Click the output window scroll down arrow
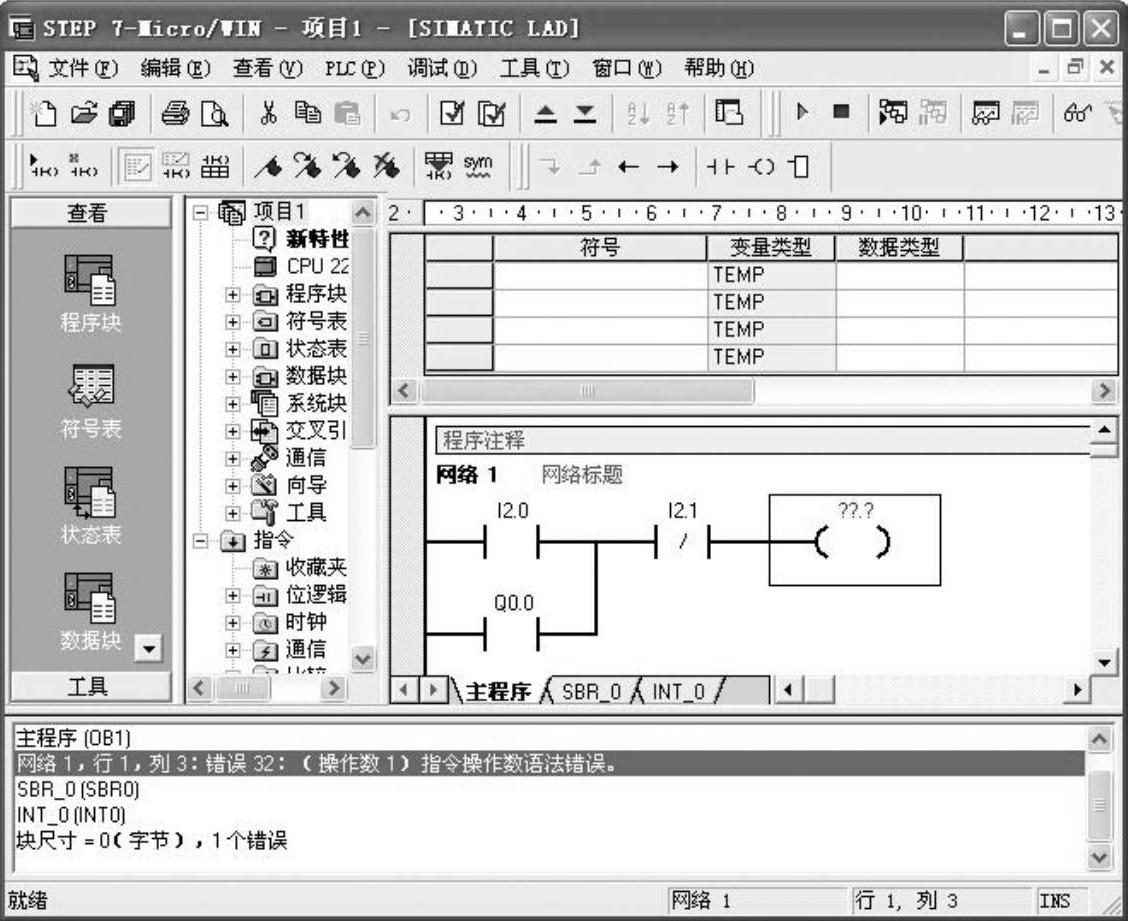The image size is (1128, 921). (1099, 858)
